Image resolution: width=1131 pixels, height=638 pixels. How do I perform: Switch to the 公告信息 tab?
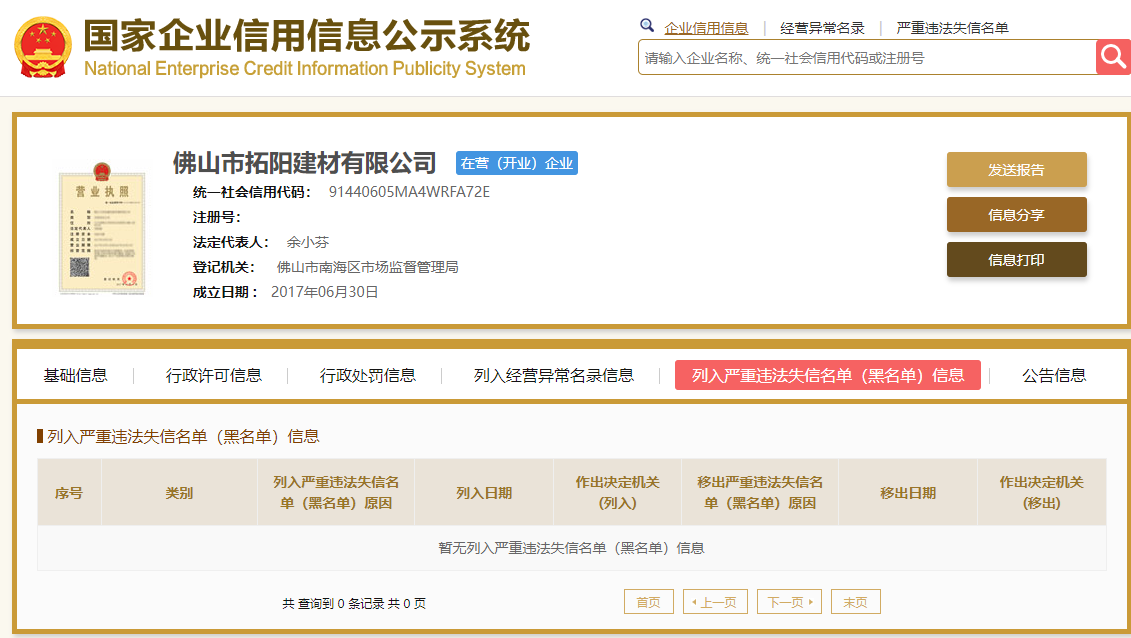(x=1054, y=376)
